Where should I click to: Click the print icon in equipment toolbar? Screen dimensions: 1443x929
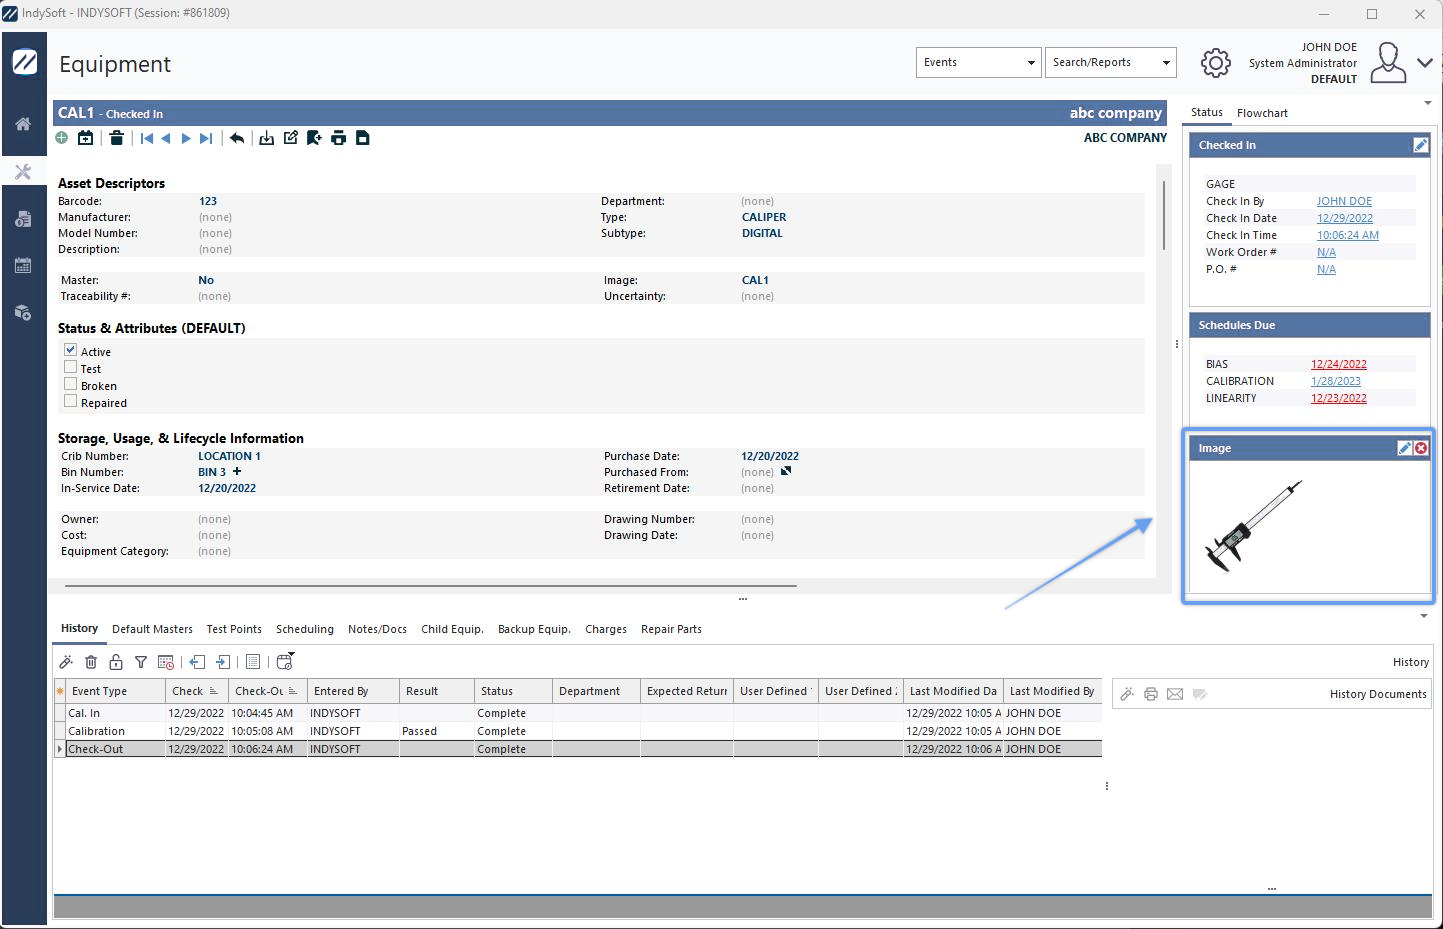[x=339, y=138]
